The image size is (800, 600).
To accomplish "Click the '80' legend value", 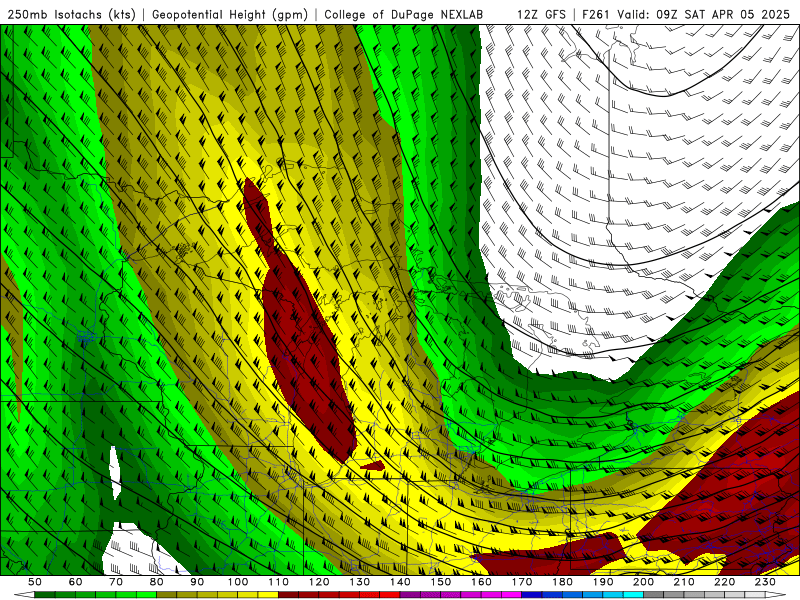I will click(157, 582).
